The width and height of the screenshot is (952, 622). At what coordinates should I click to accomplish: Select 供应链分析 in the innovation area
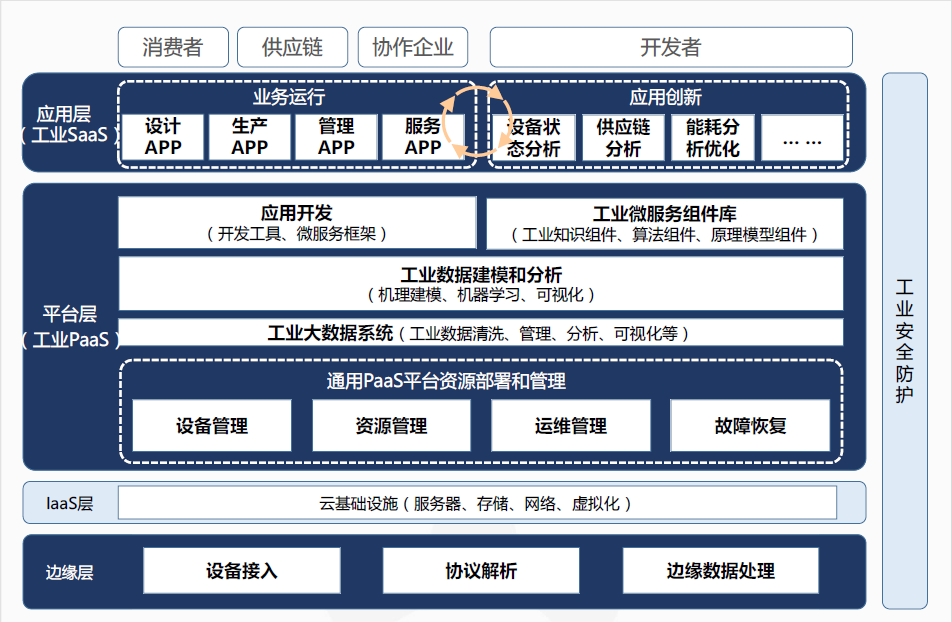point(623,138)
